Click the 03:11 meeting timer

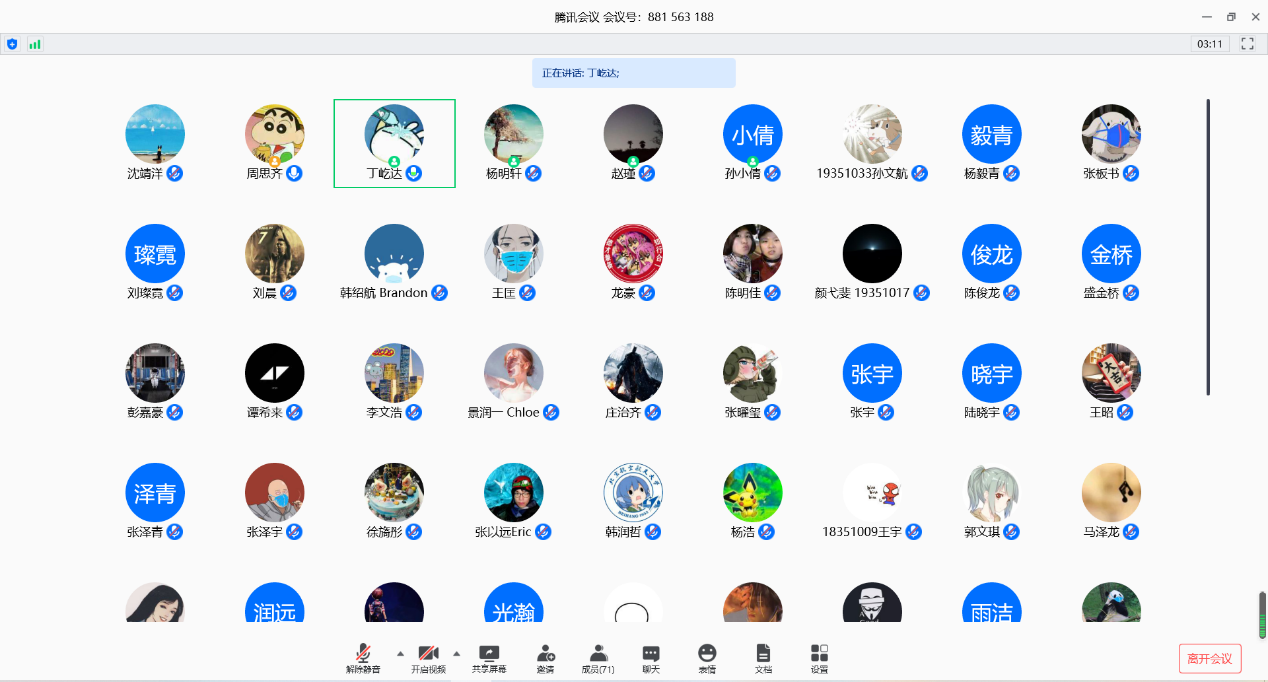click(x=1210, y=44)
